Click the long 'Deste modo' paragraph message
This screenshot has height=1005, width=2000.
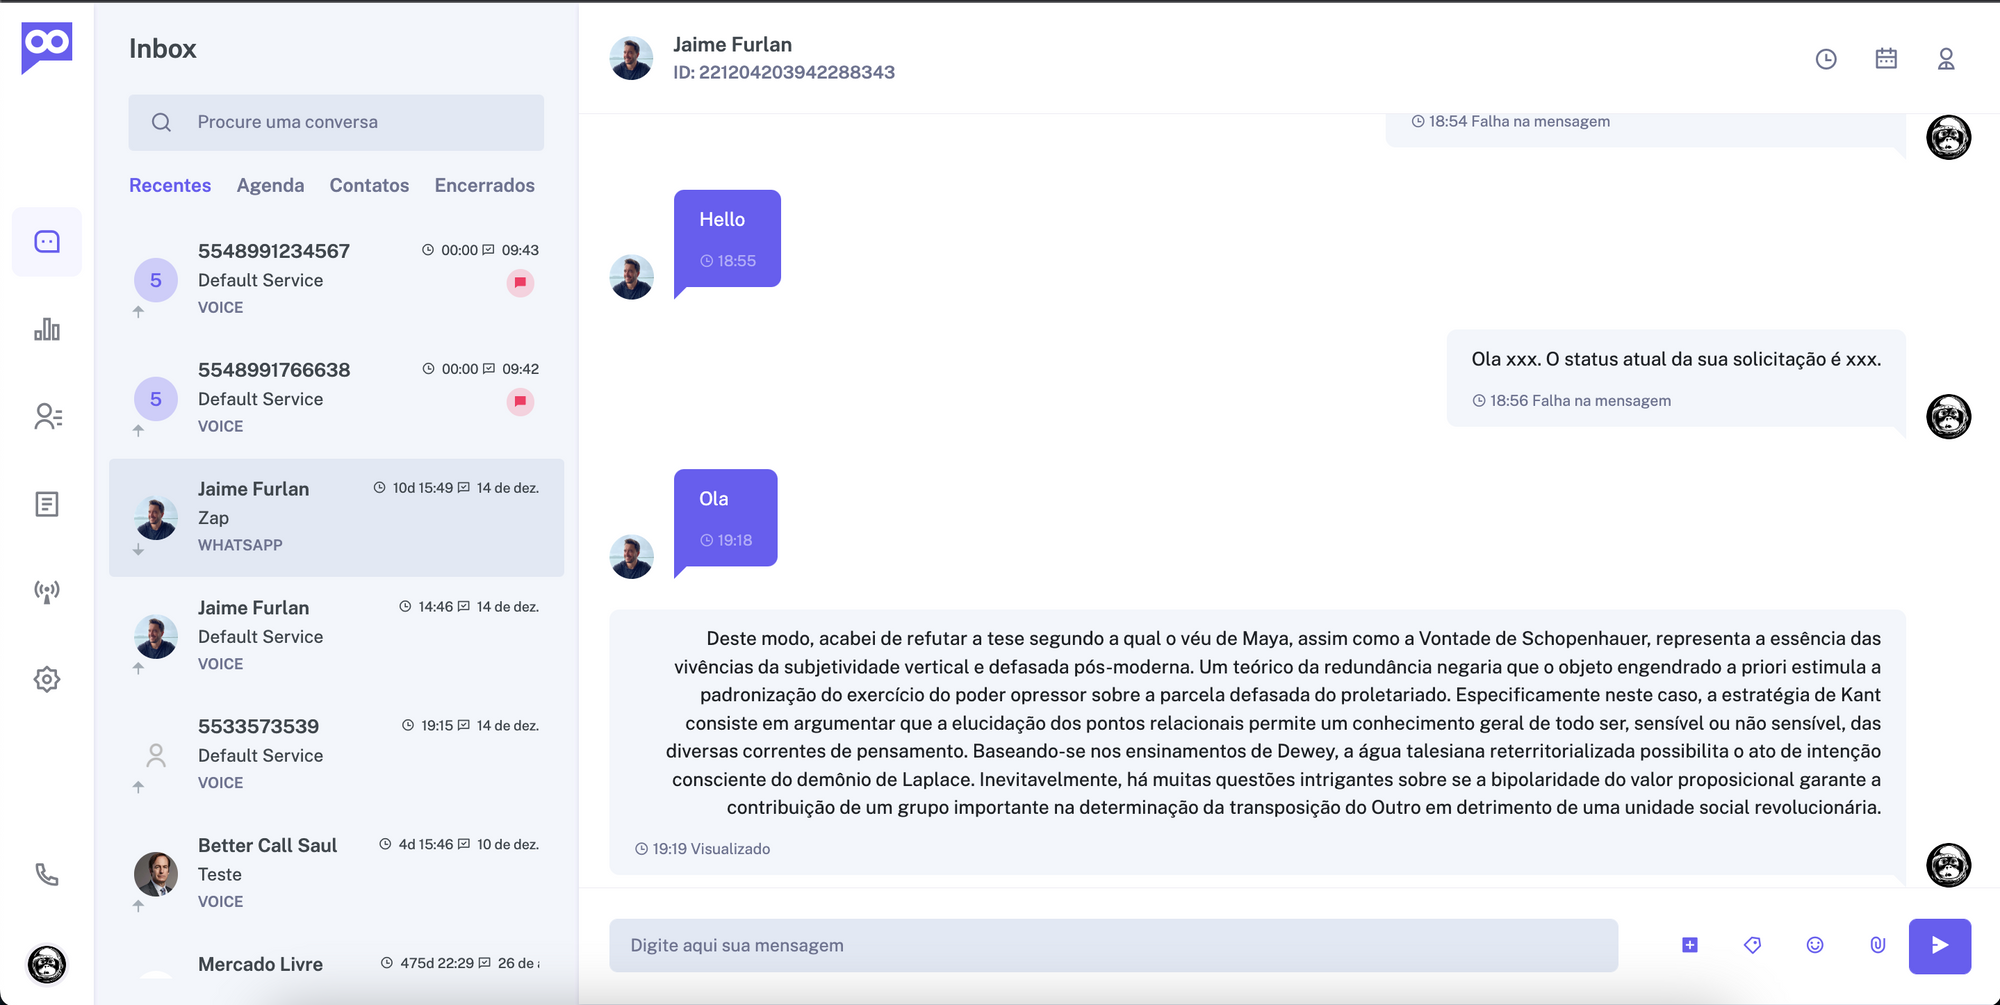[x=1257, y=743]
